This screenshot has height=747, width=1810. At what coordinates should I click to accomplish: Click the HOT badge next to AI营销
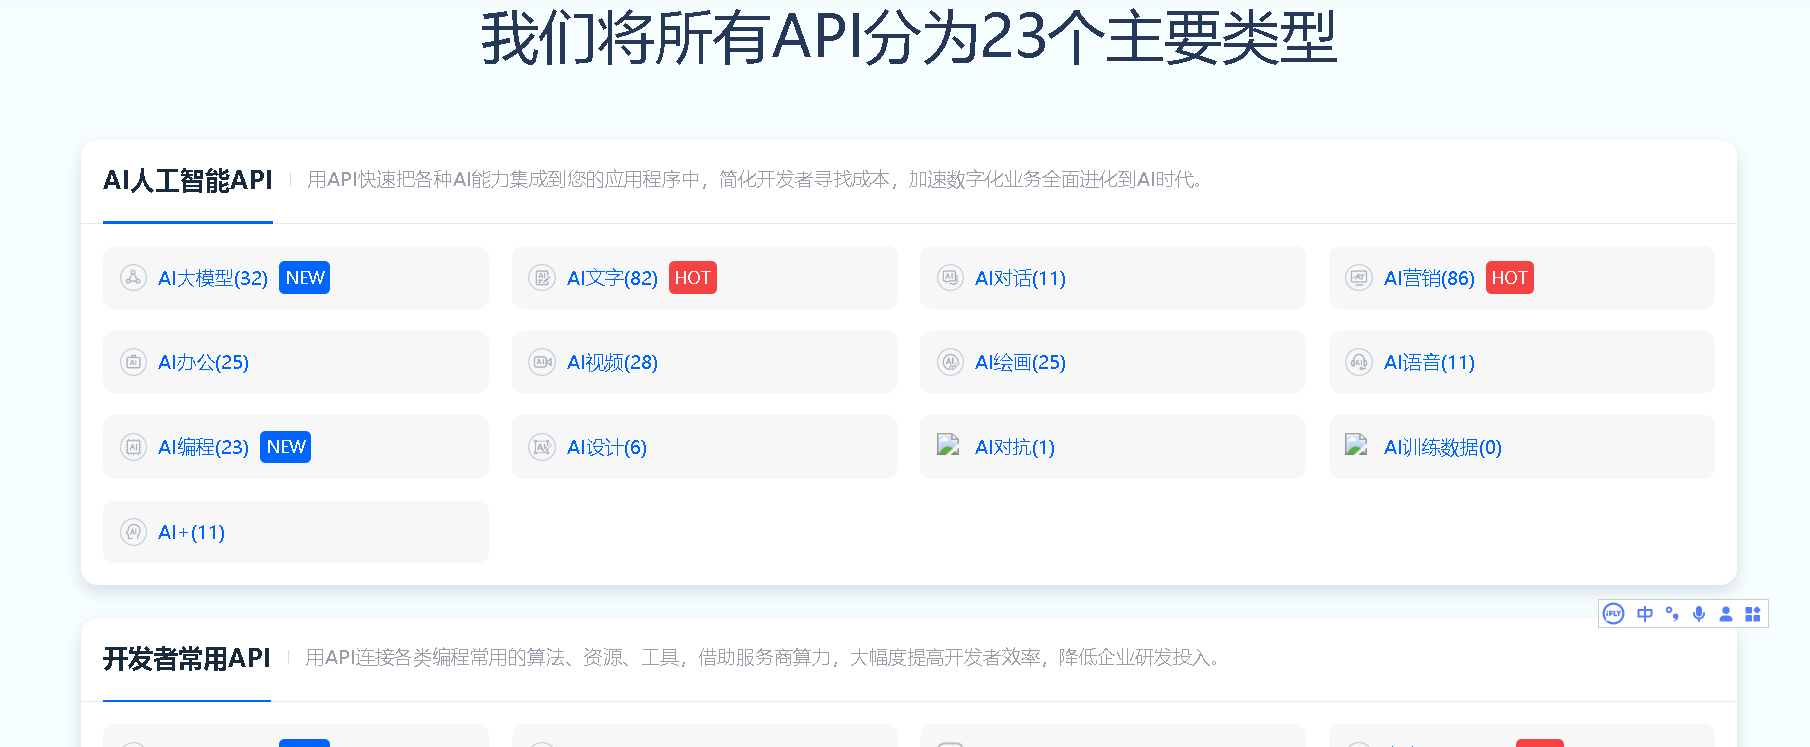pyautogui.click(x=1509, y=278)
